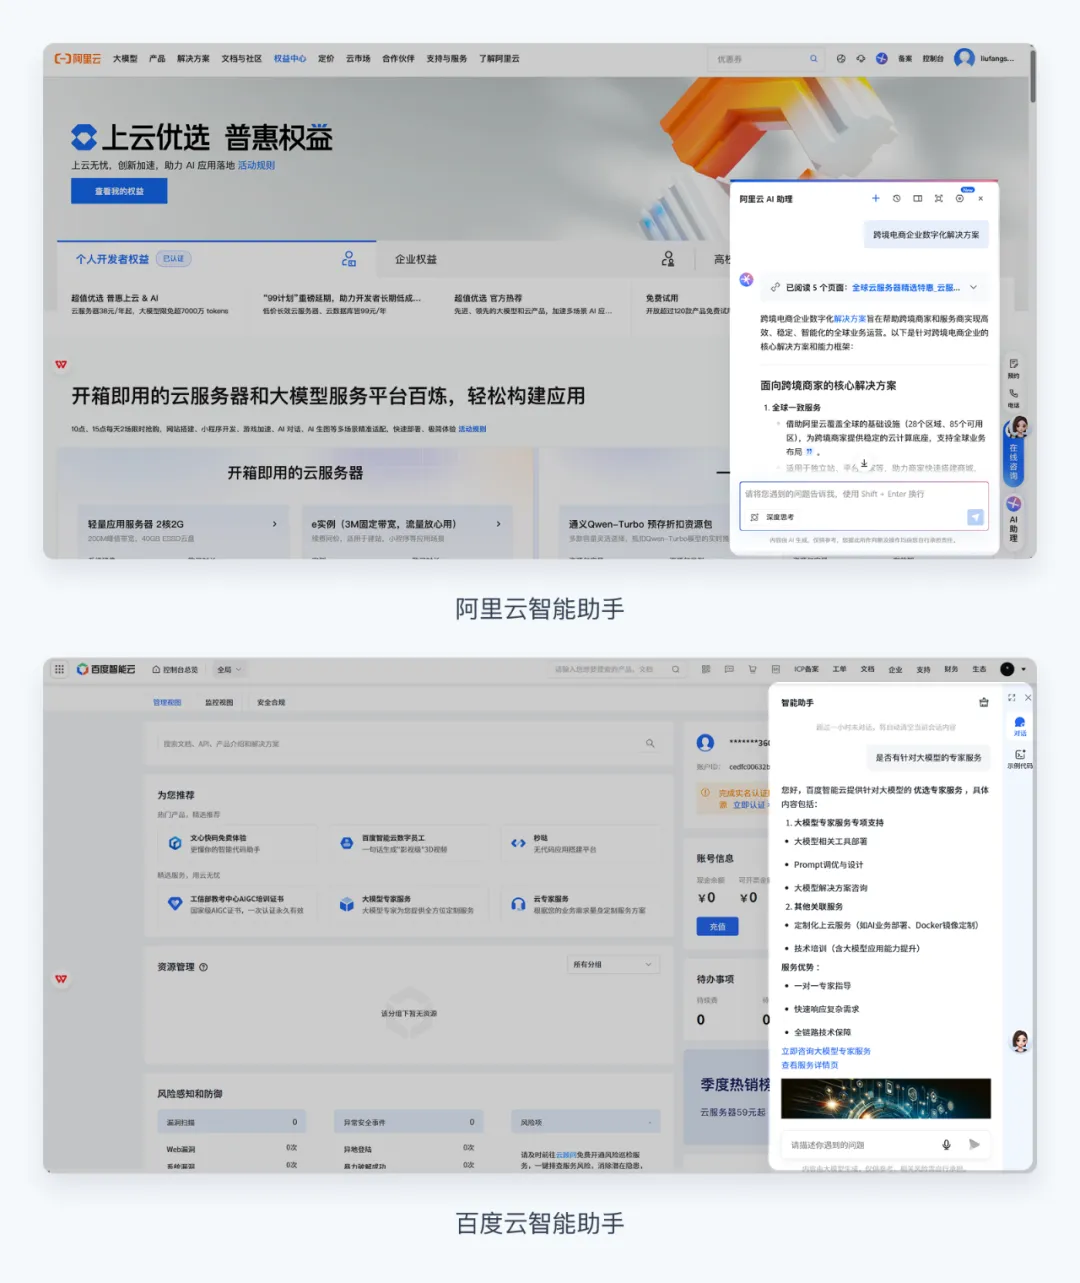Open the Aliyun AI assistant settings gear
This screenshot has width=1080, height=1283.
click(960, 198)
